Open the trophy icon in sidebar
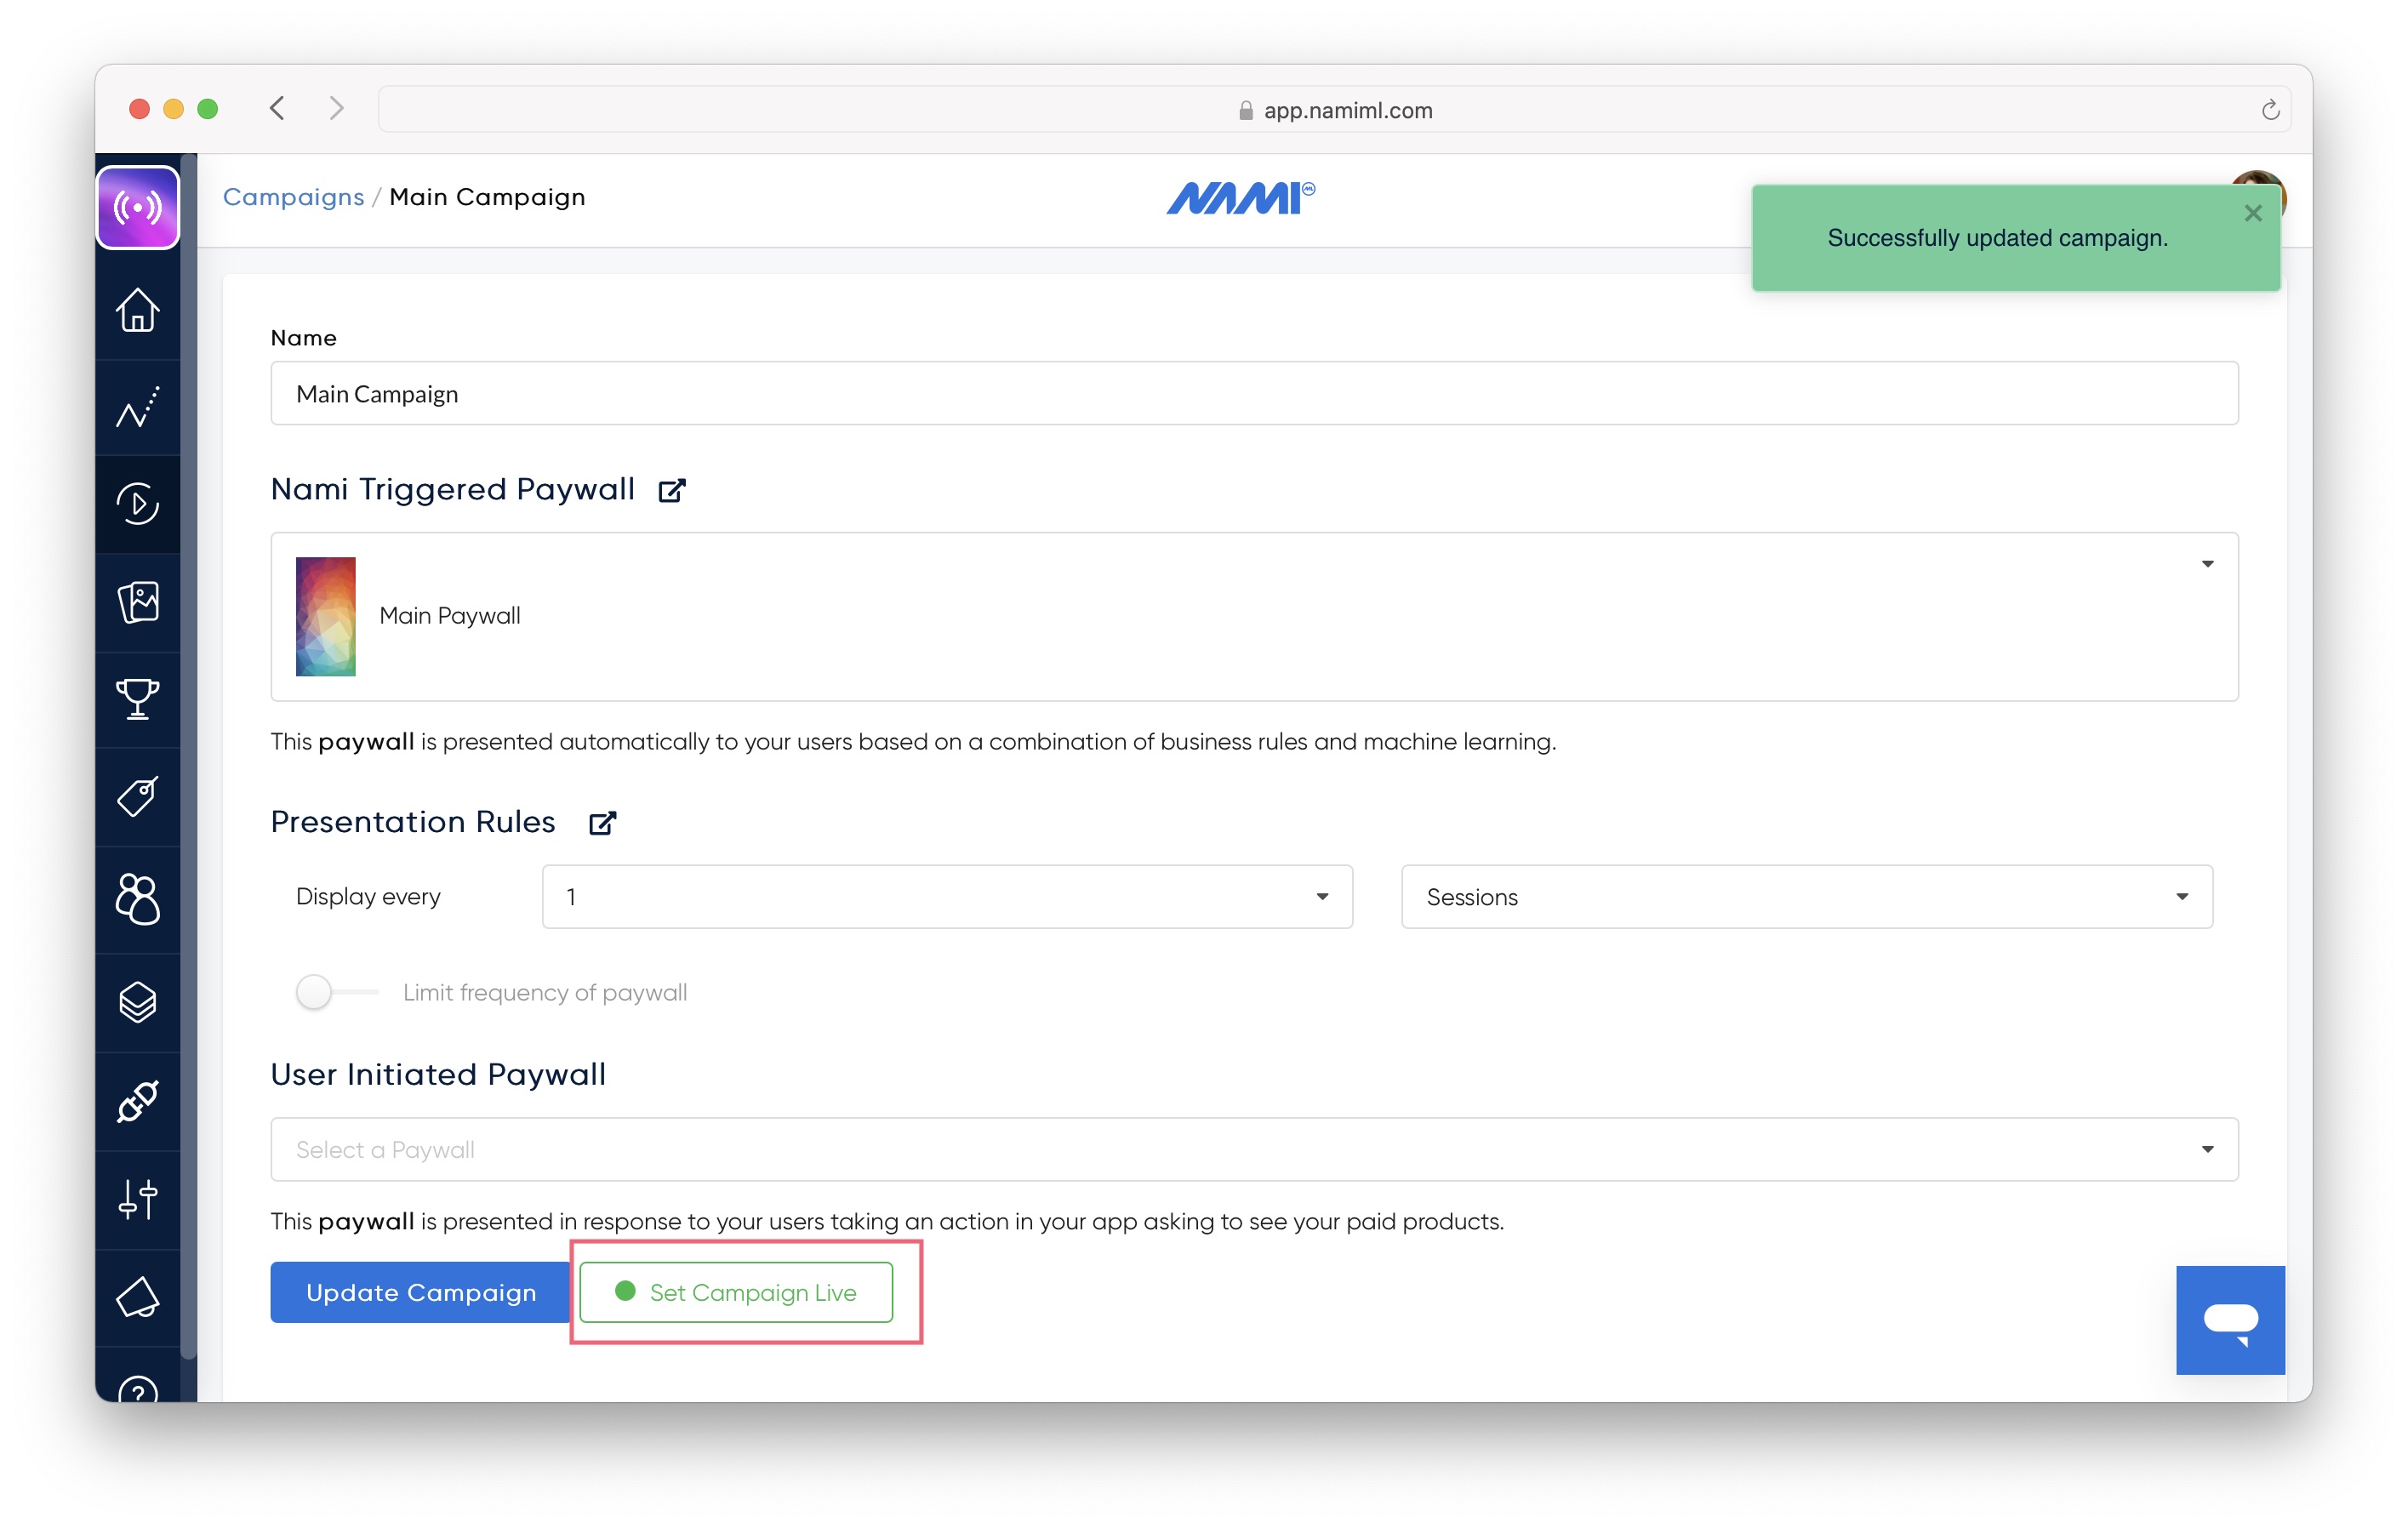2408x1528 pixels. tap(138, 699)
